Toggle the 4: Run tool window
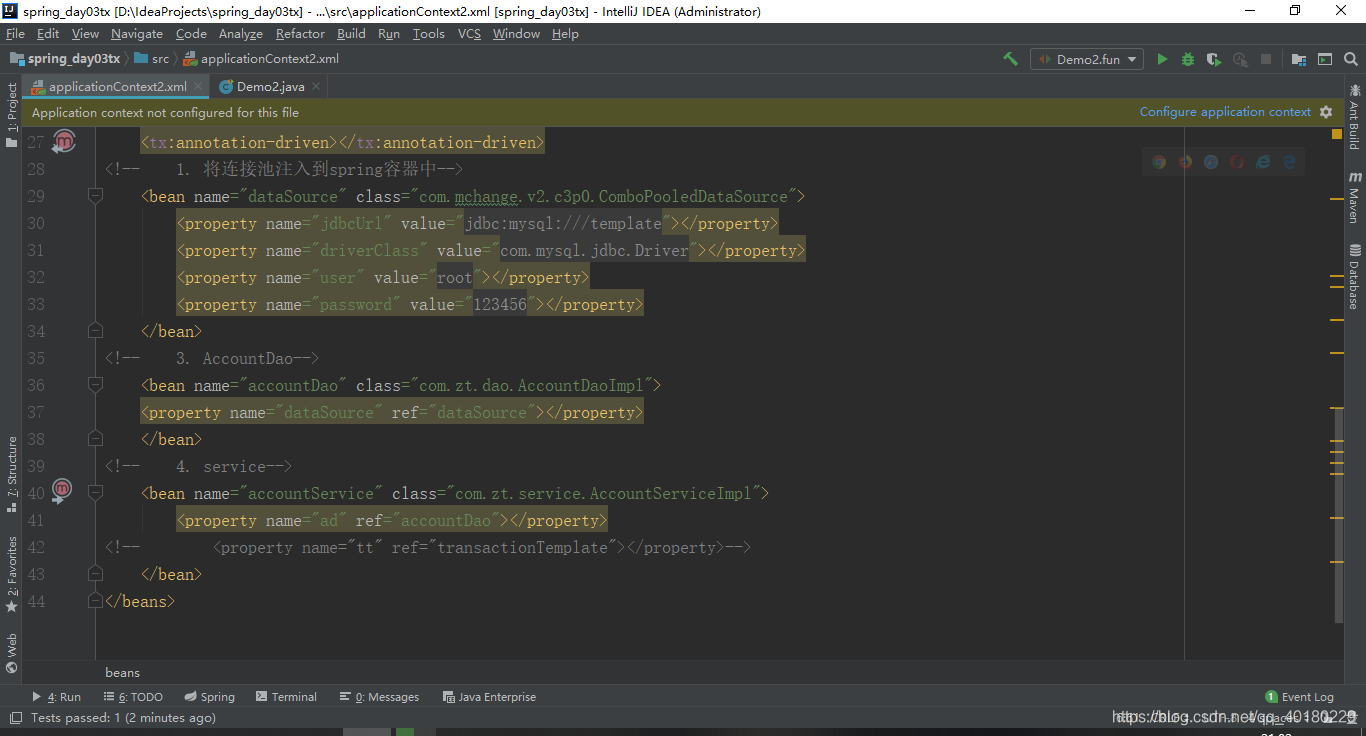The image size is (1366, 736). [57, 697]
